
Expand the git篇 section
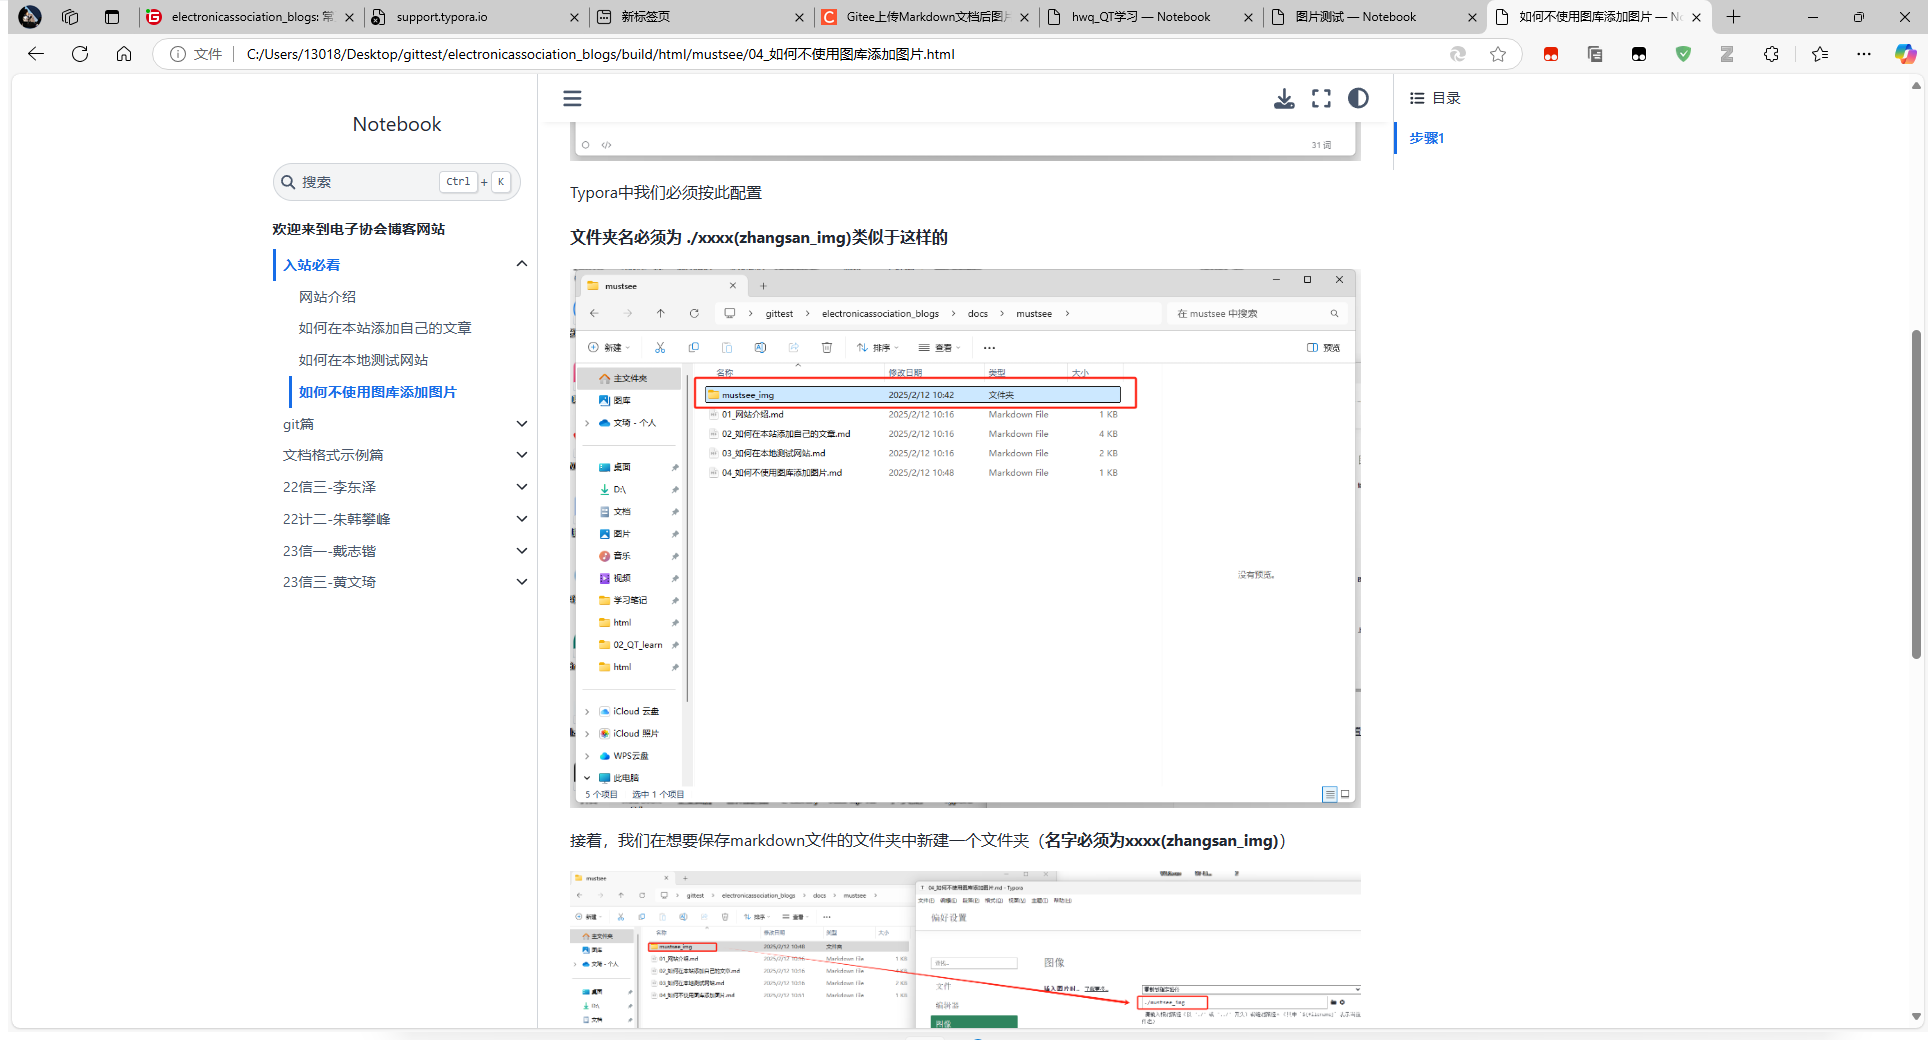[x=521, y=424]
